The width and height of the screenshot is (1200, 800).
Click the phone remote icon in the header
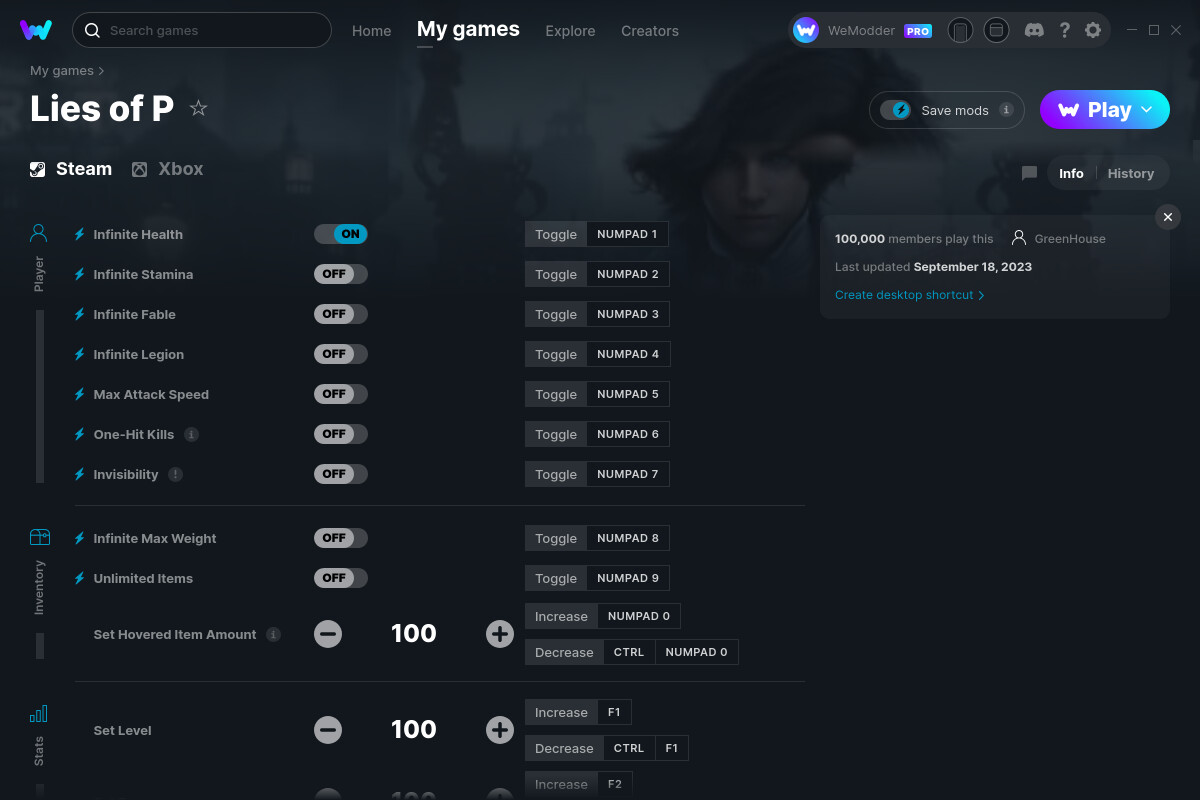pos(960,31)
